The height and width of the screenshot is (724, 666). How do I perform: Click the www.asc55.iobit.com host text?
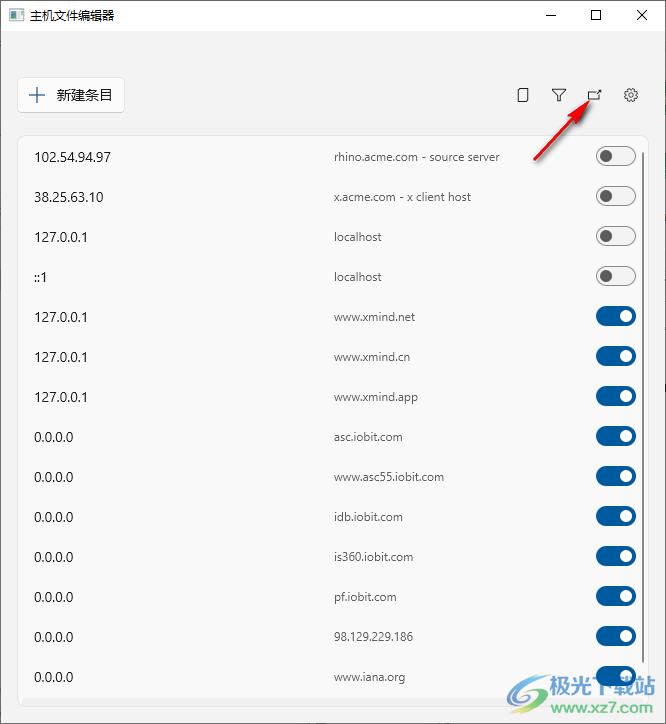(389, 477)
